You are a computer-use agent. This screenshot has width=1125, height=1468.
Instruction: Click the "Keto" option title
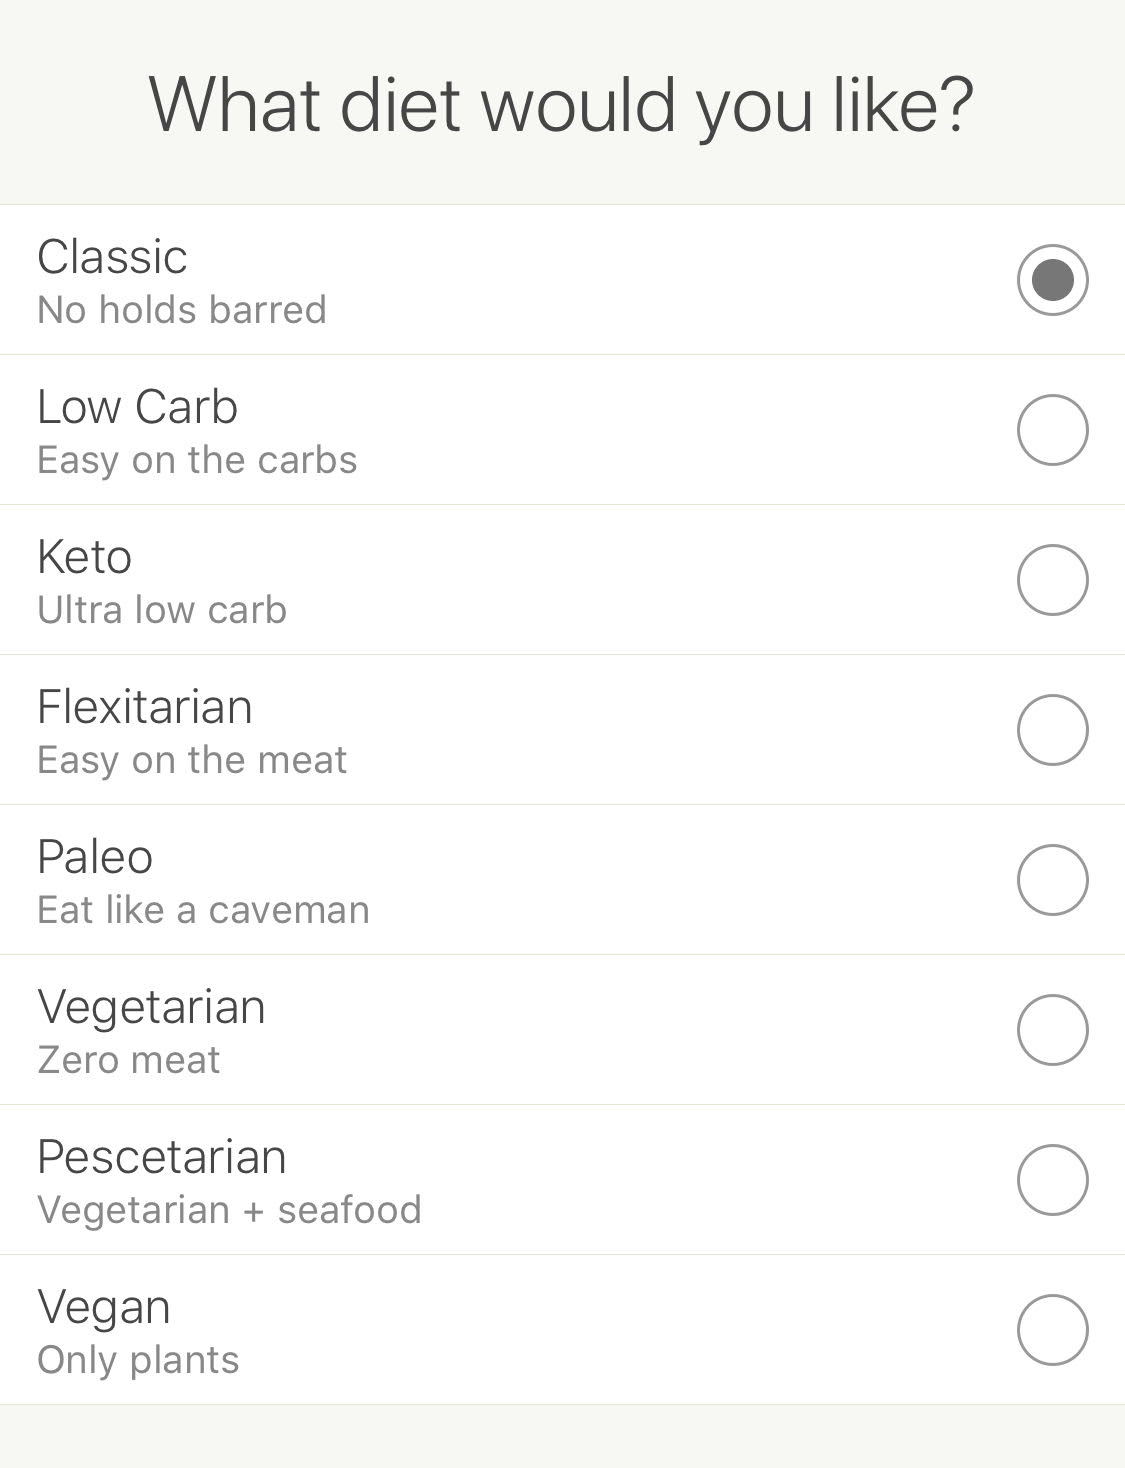coord(84,557)
